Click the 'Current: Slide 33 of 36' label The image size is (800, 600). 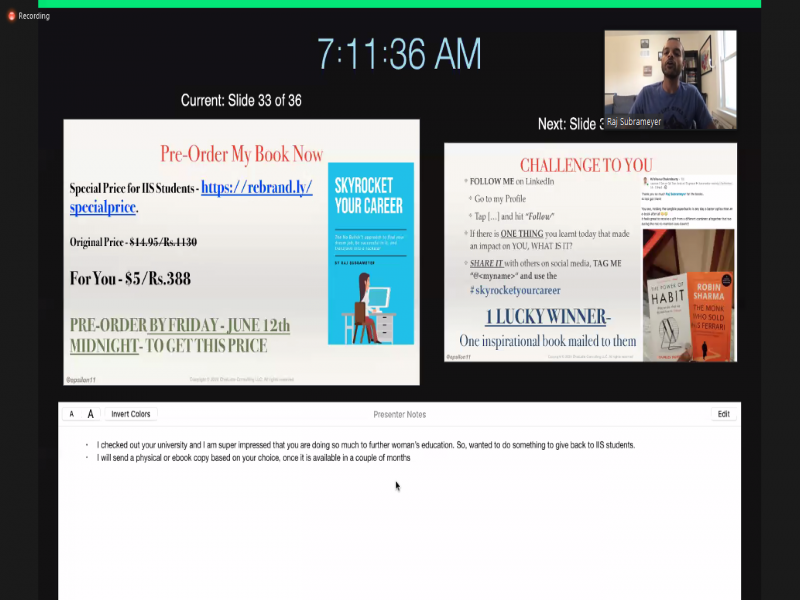241,100
